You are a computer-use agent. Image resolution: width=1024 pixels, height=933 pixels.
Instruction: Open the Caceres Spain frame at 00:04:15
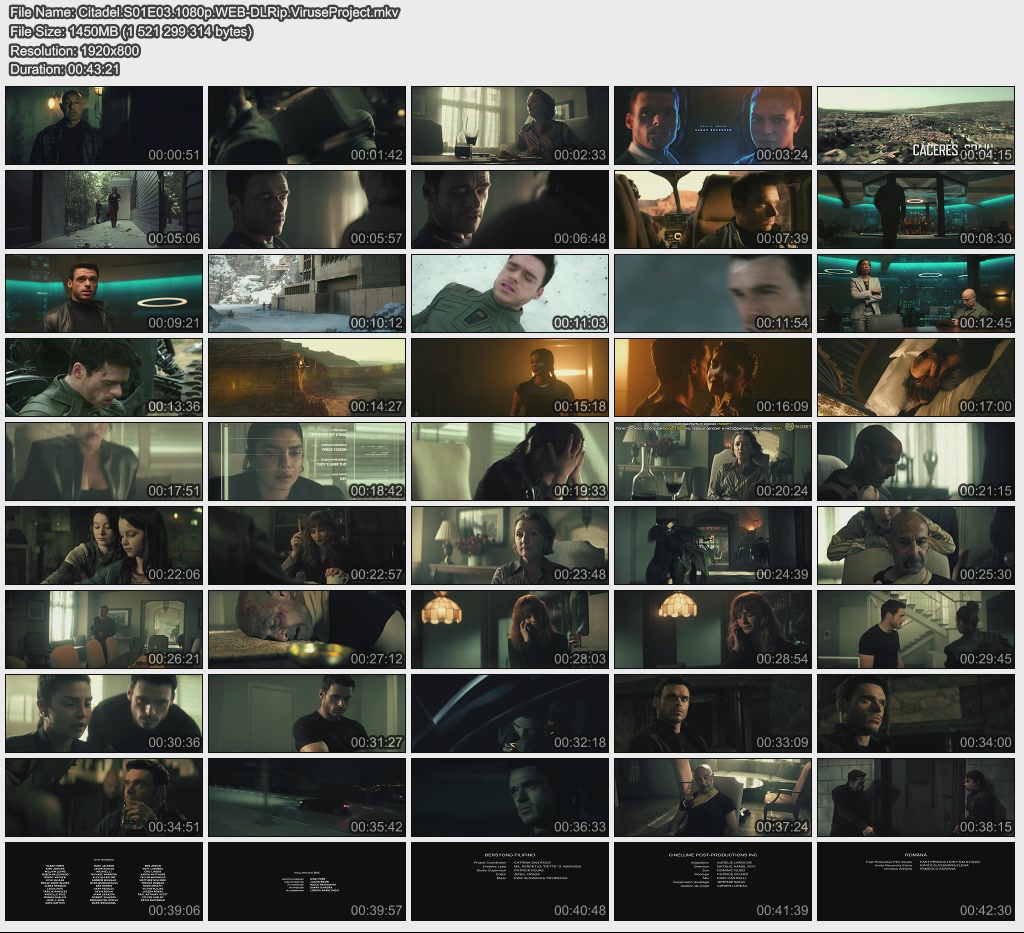(916, 125)
